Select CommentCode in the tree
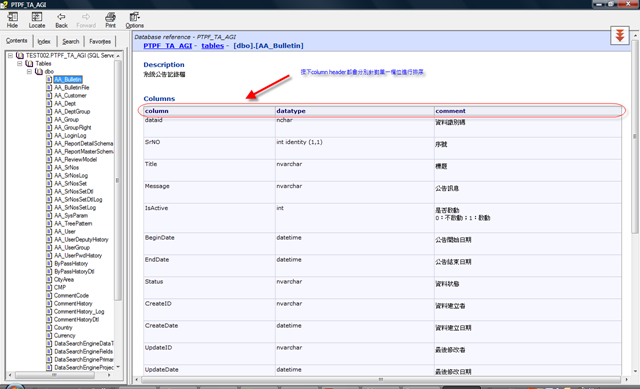640x389 pixels. click(x=71, y=296)
